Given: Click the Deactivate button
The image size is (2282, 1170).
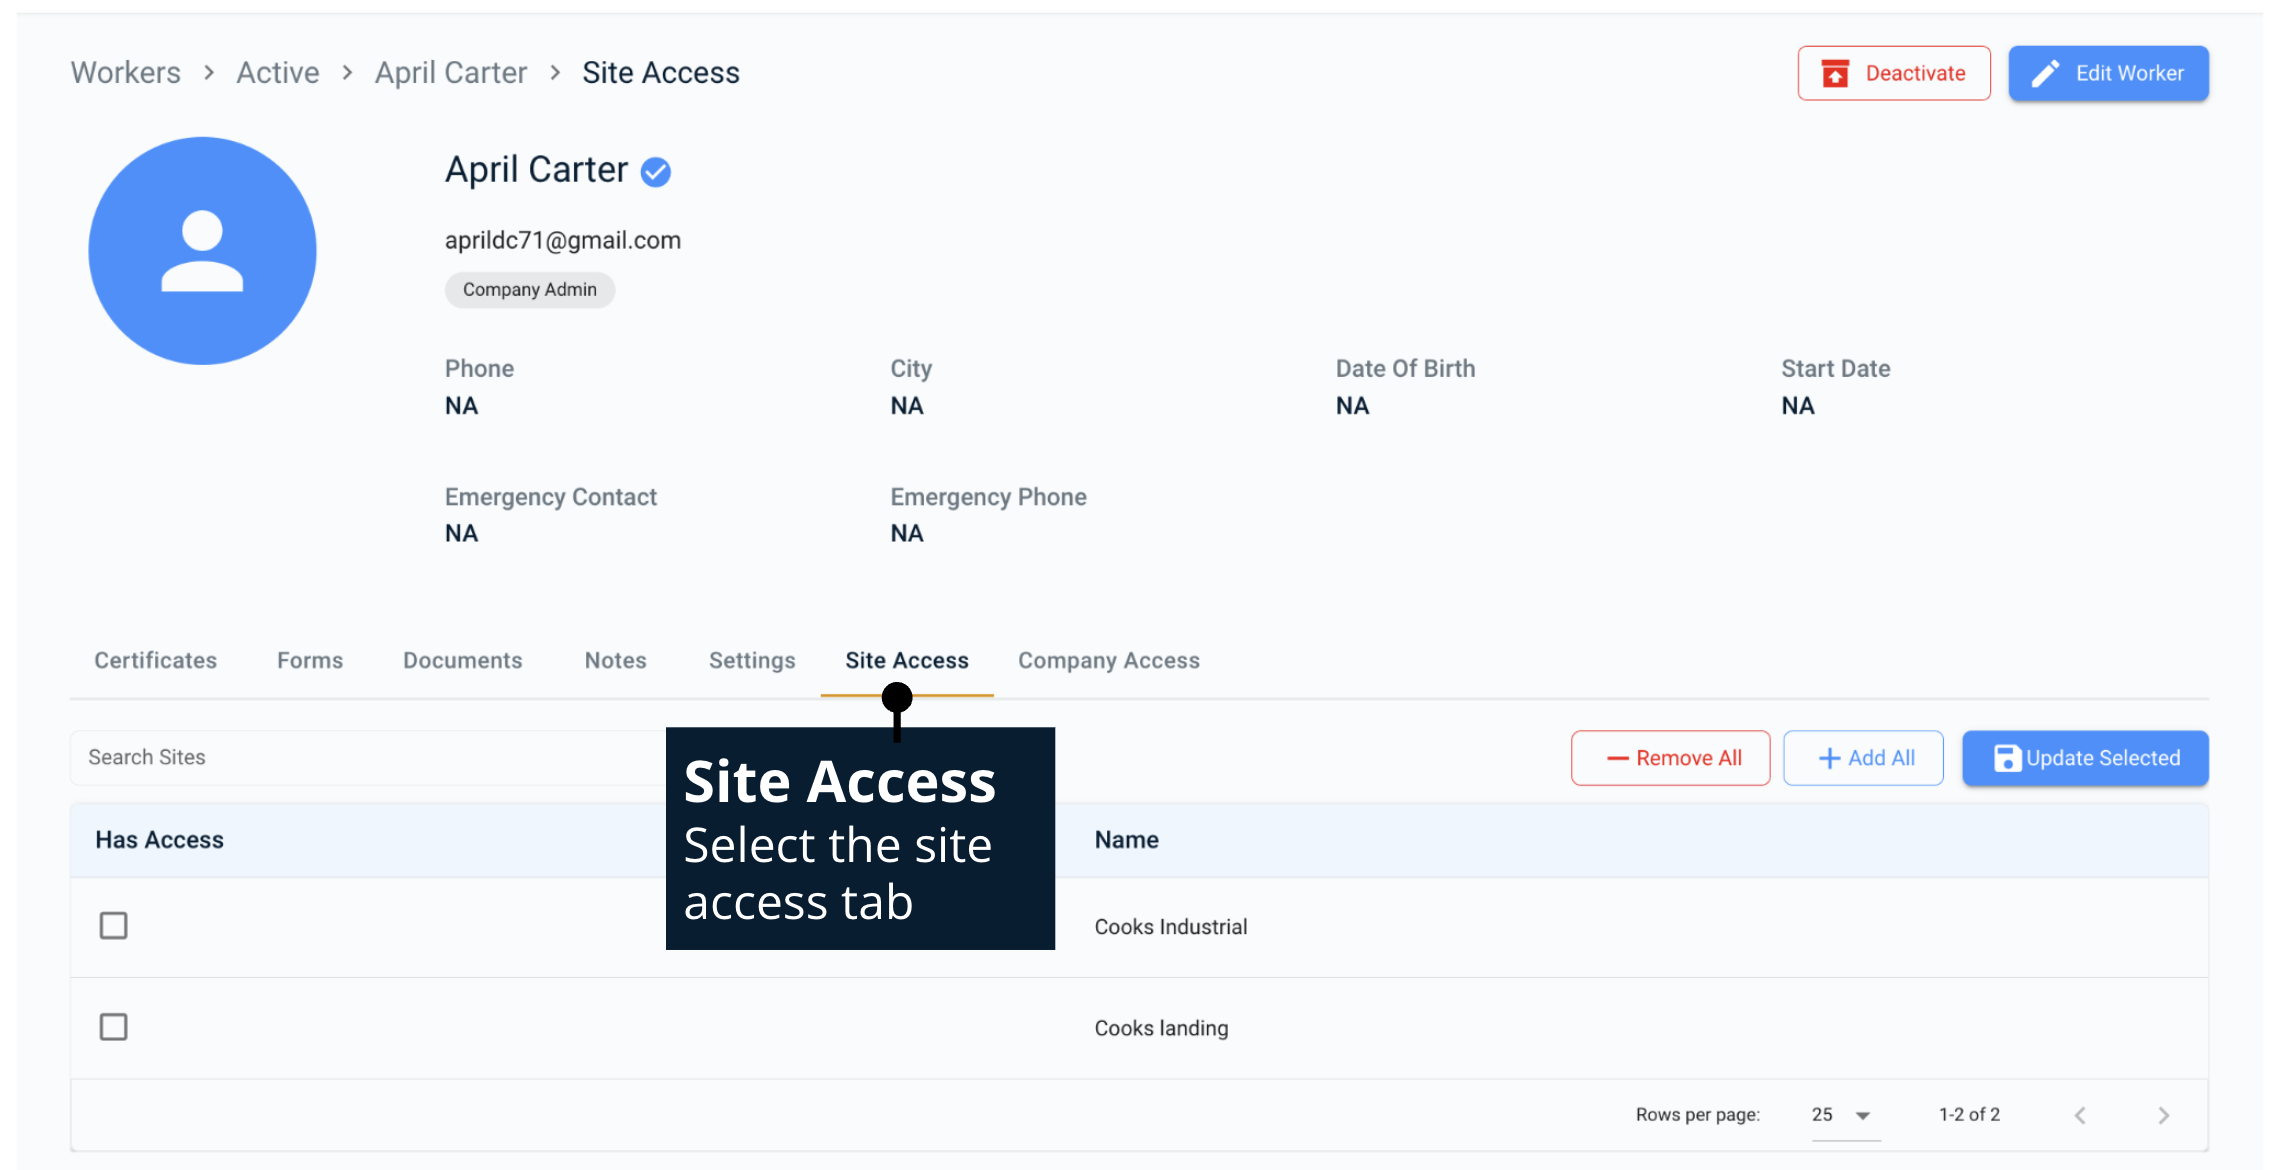Looking at the screenshot, I should click(x=1894, y=74).
